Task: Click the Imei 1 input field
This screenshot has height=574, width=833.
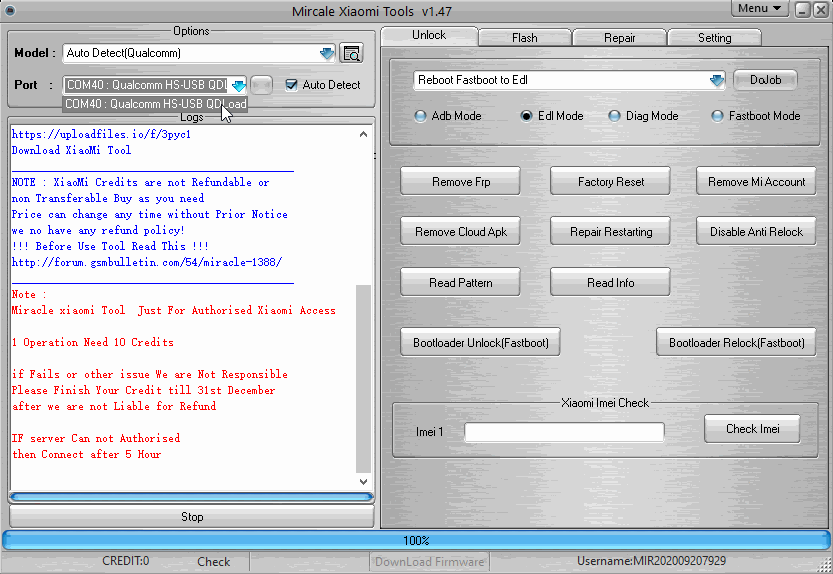Action: click(564, 432)
